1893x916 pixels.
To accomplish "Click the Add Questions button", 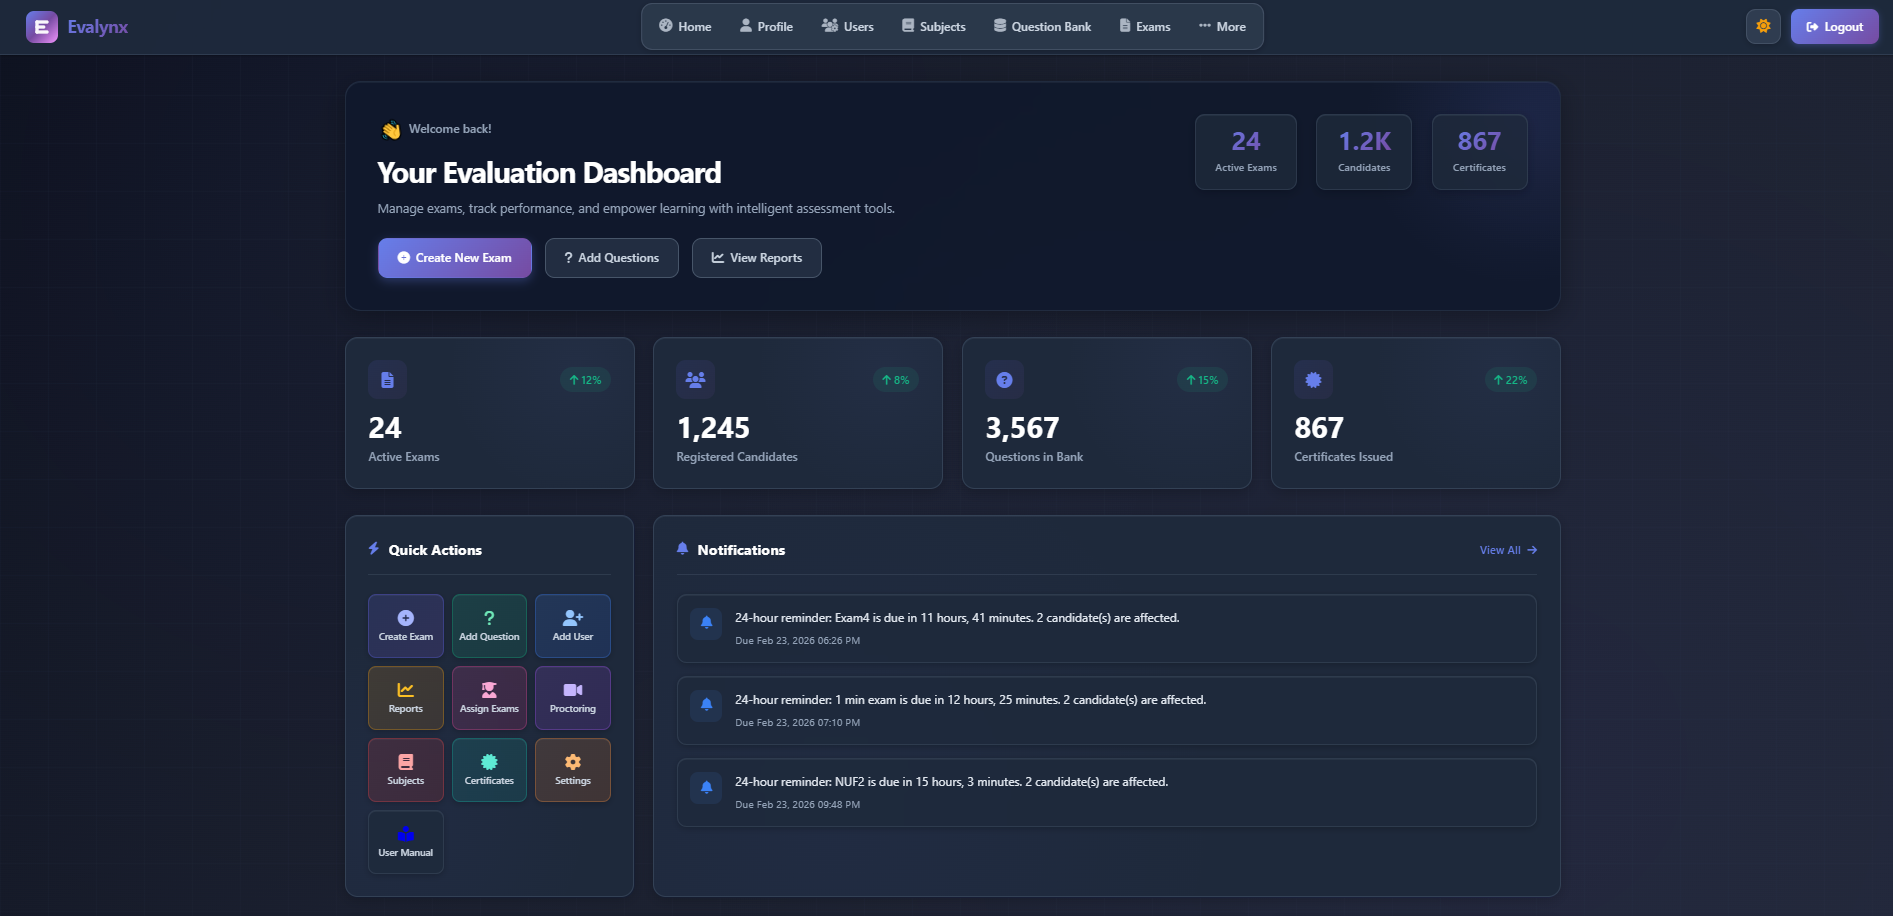I will click(x=612, y=258).
